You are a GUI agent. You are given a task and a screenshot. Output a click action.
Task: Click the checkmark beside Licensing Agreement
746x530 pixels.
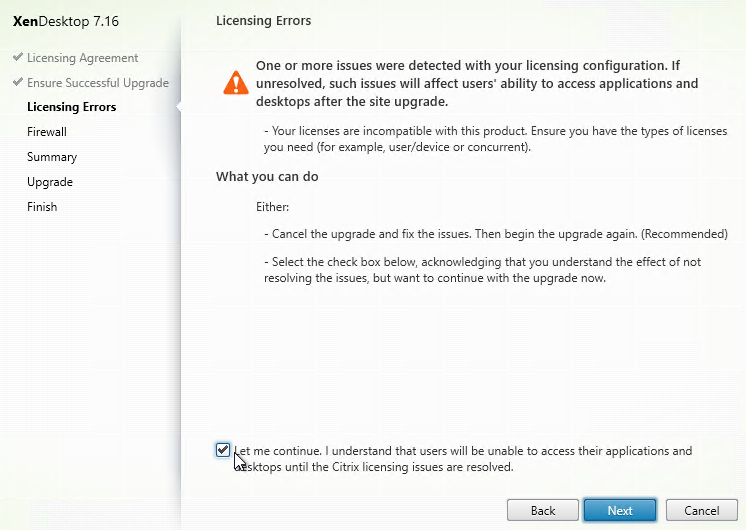pos(18,57)
